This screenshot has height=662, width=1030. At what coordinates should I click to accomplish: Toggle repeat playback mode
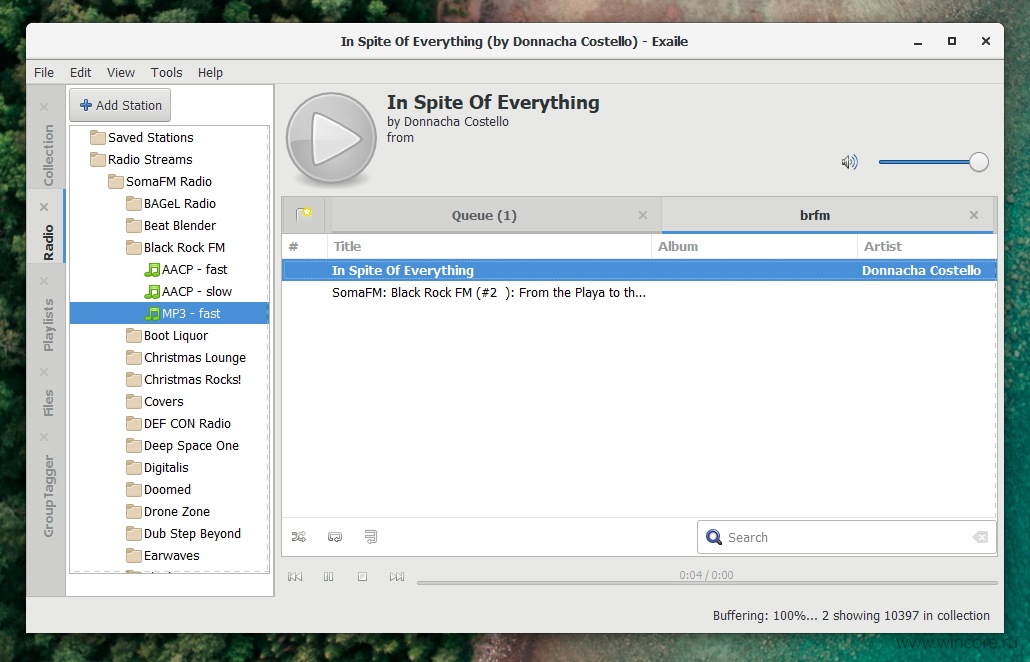click(x=335, y=537)
